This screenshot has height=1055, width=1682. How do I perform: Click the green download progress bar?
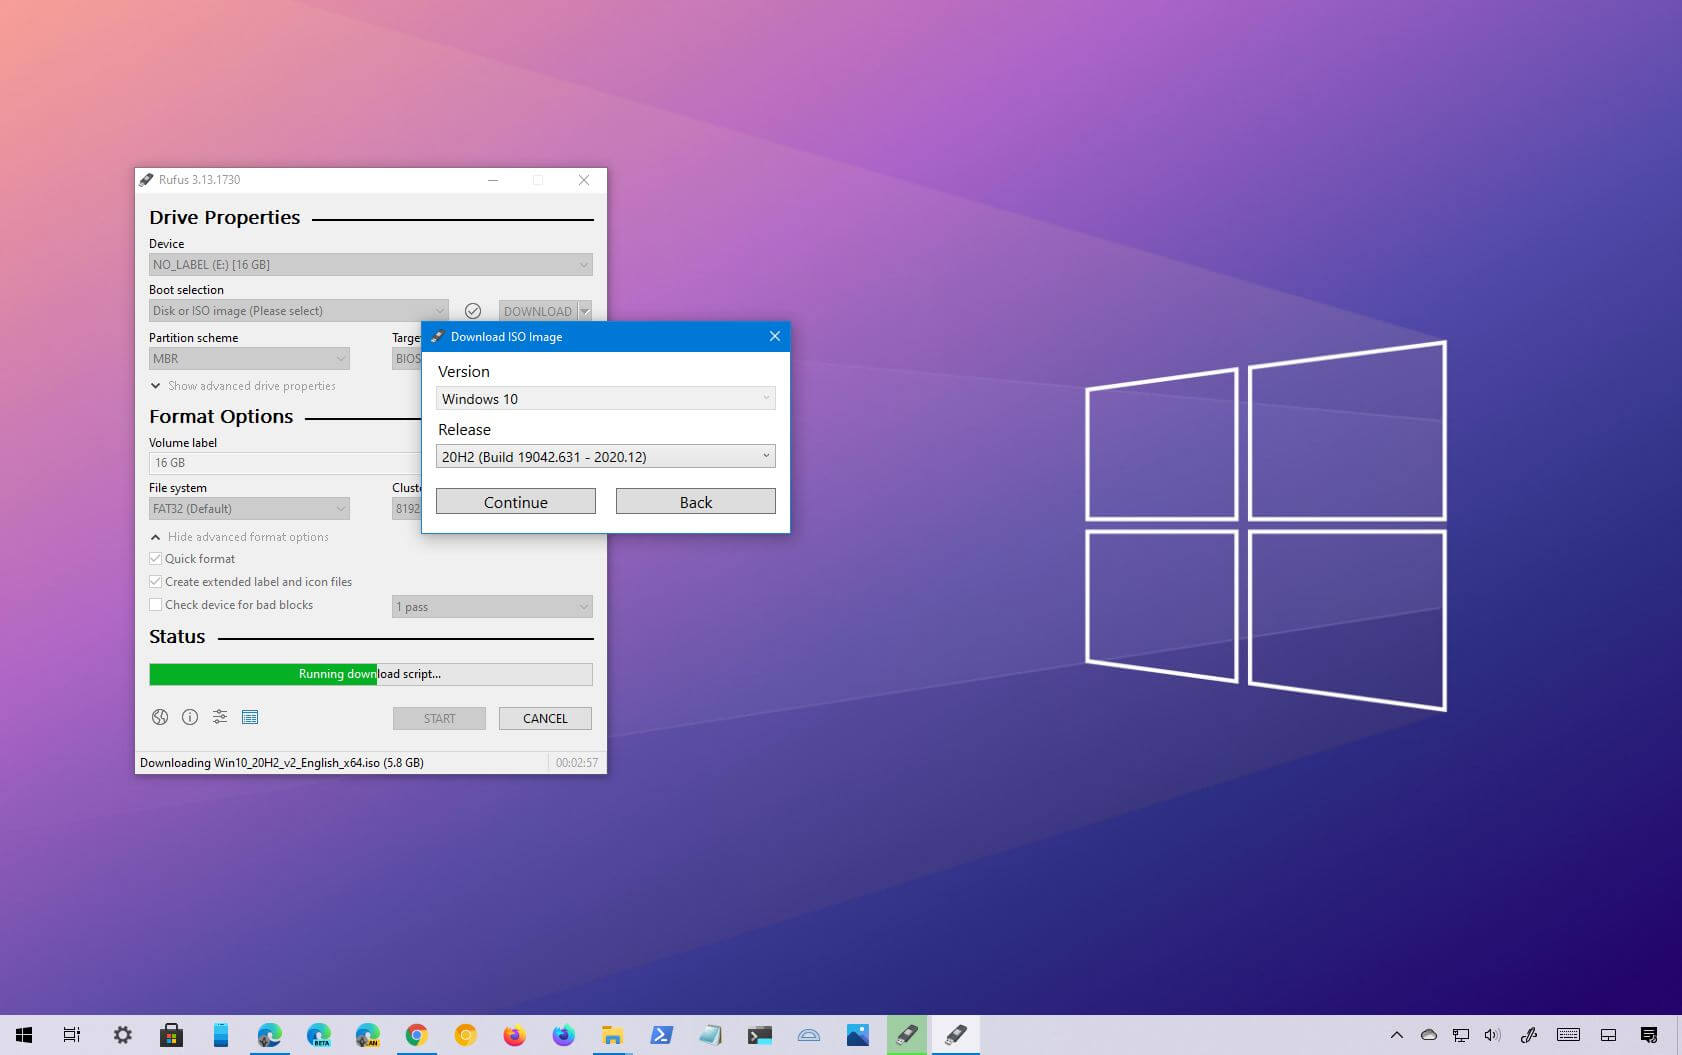click(260, 674)
